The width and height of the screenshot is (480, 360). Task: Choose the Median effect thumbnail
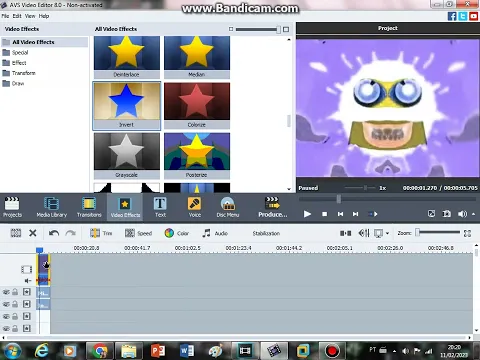(x=197, y=57)
